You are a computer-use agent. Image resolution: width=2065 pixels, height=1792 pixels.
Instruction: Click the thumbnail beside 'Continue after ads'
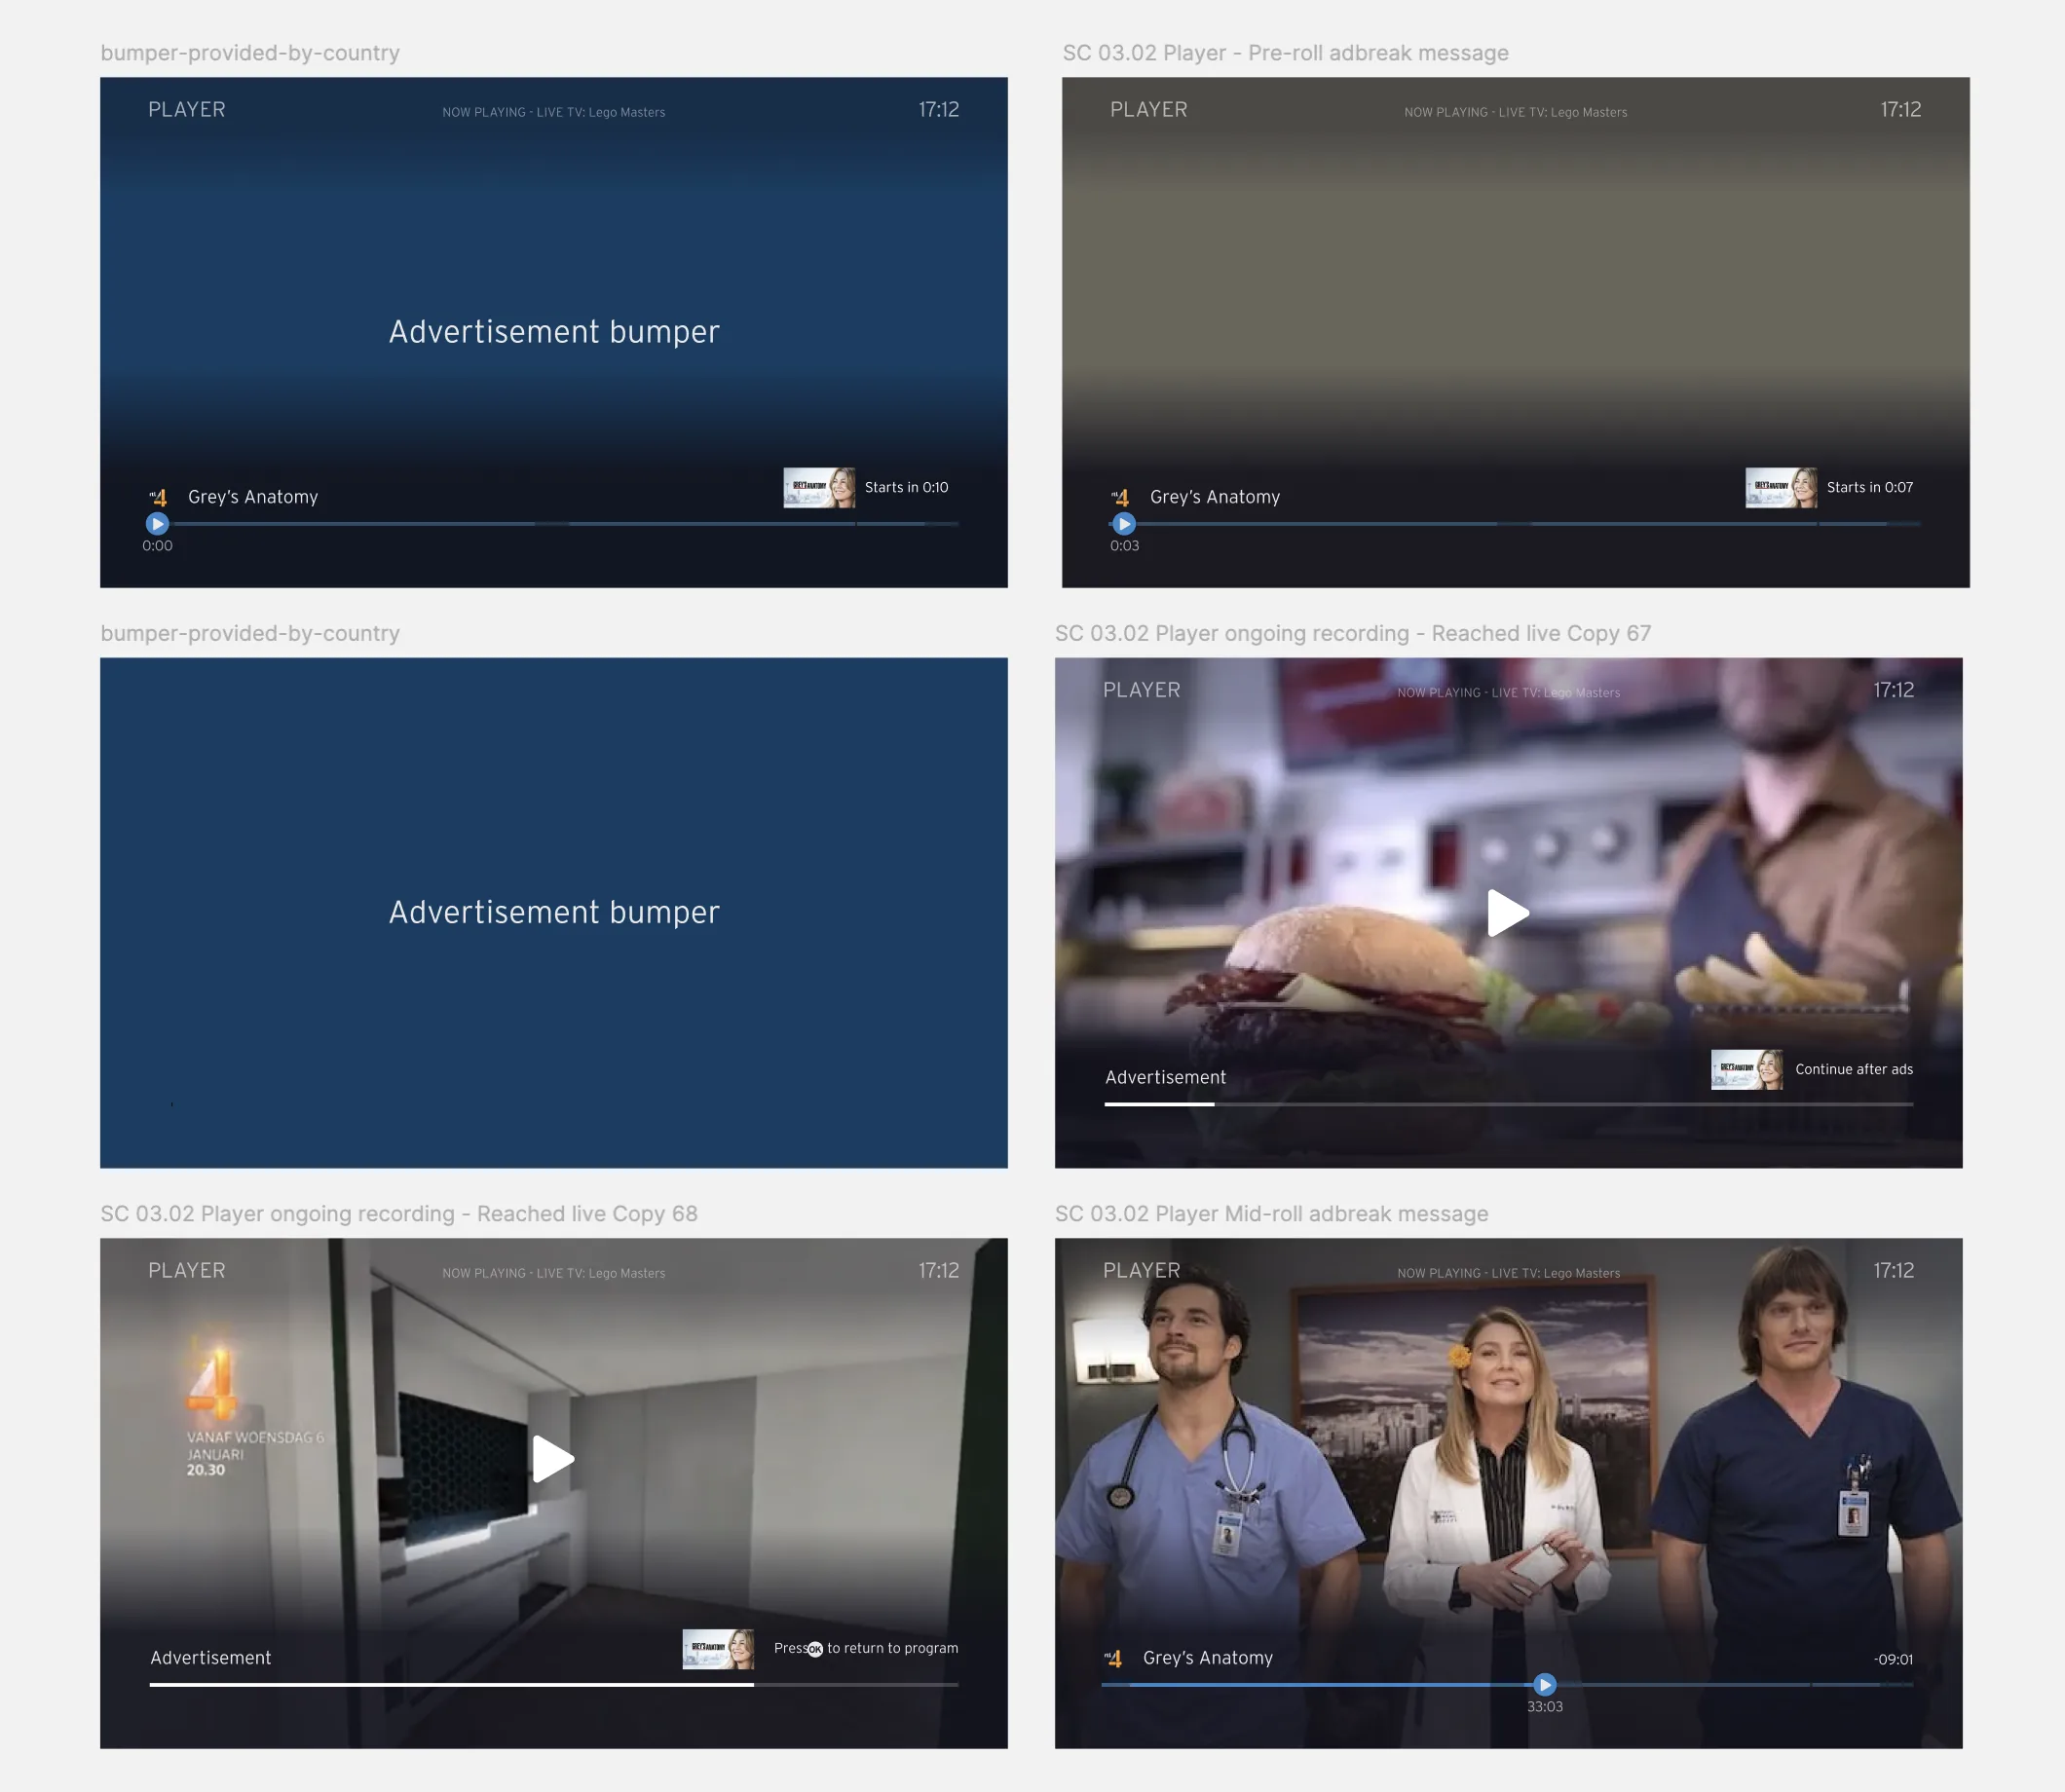(1747, 1069)
